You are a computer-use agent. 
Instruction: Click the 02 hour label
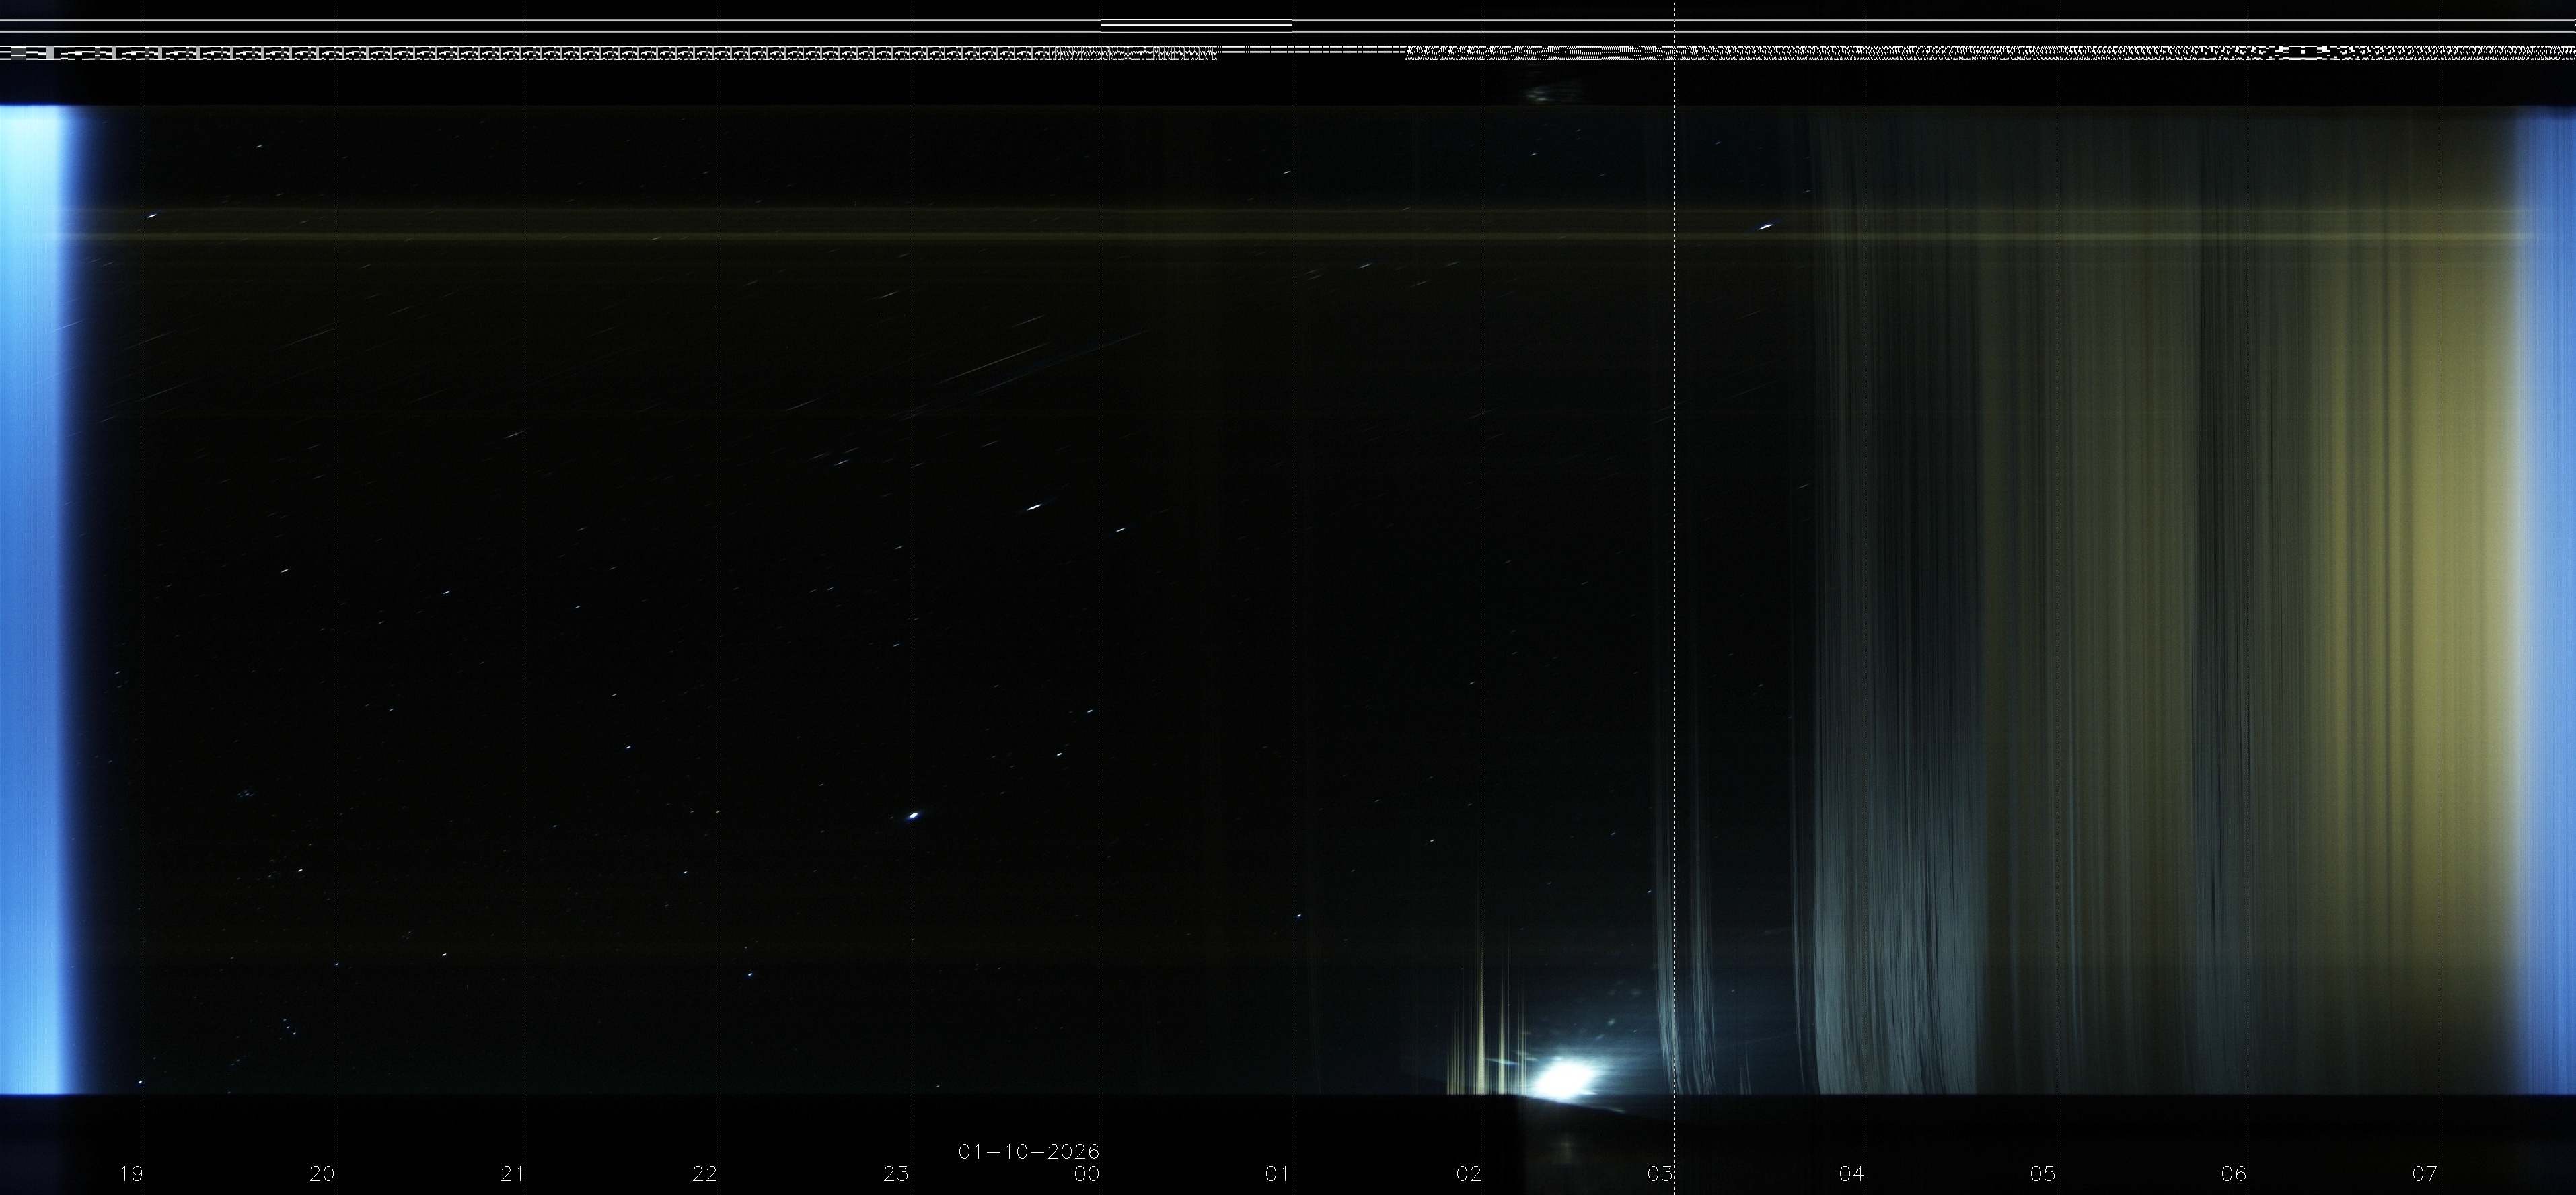[1468, 1174]
